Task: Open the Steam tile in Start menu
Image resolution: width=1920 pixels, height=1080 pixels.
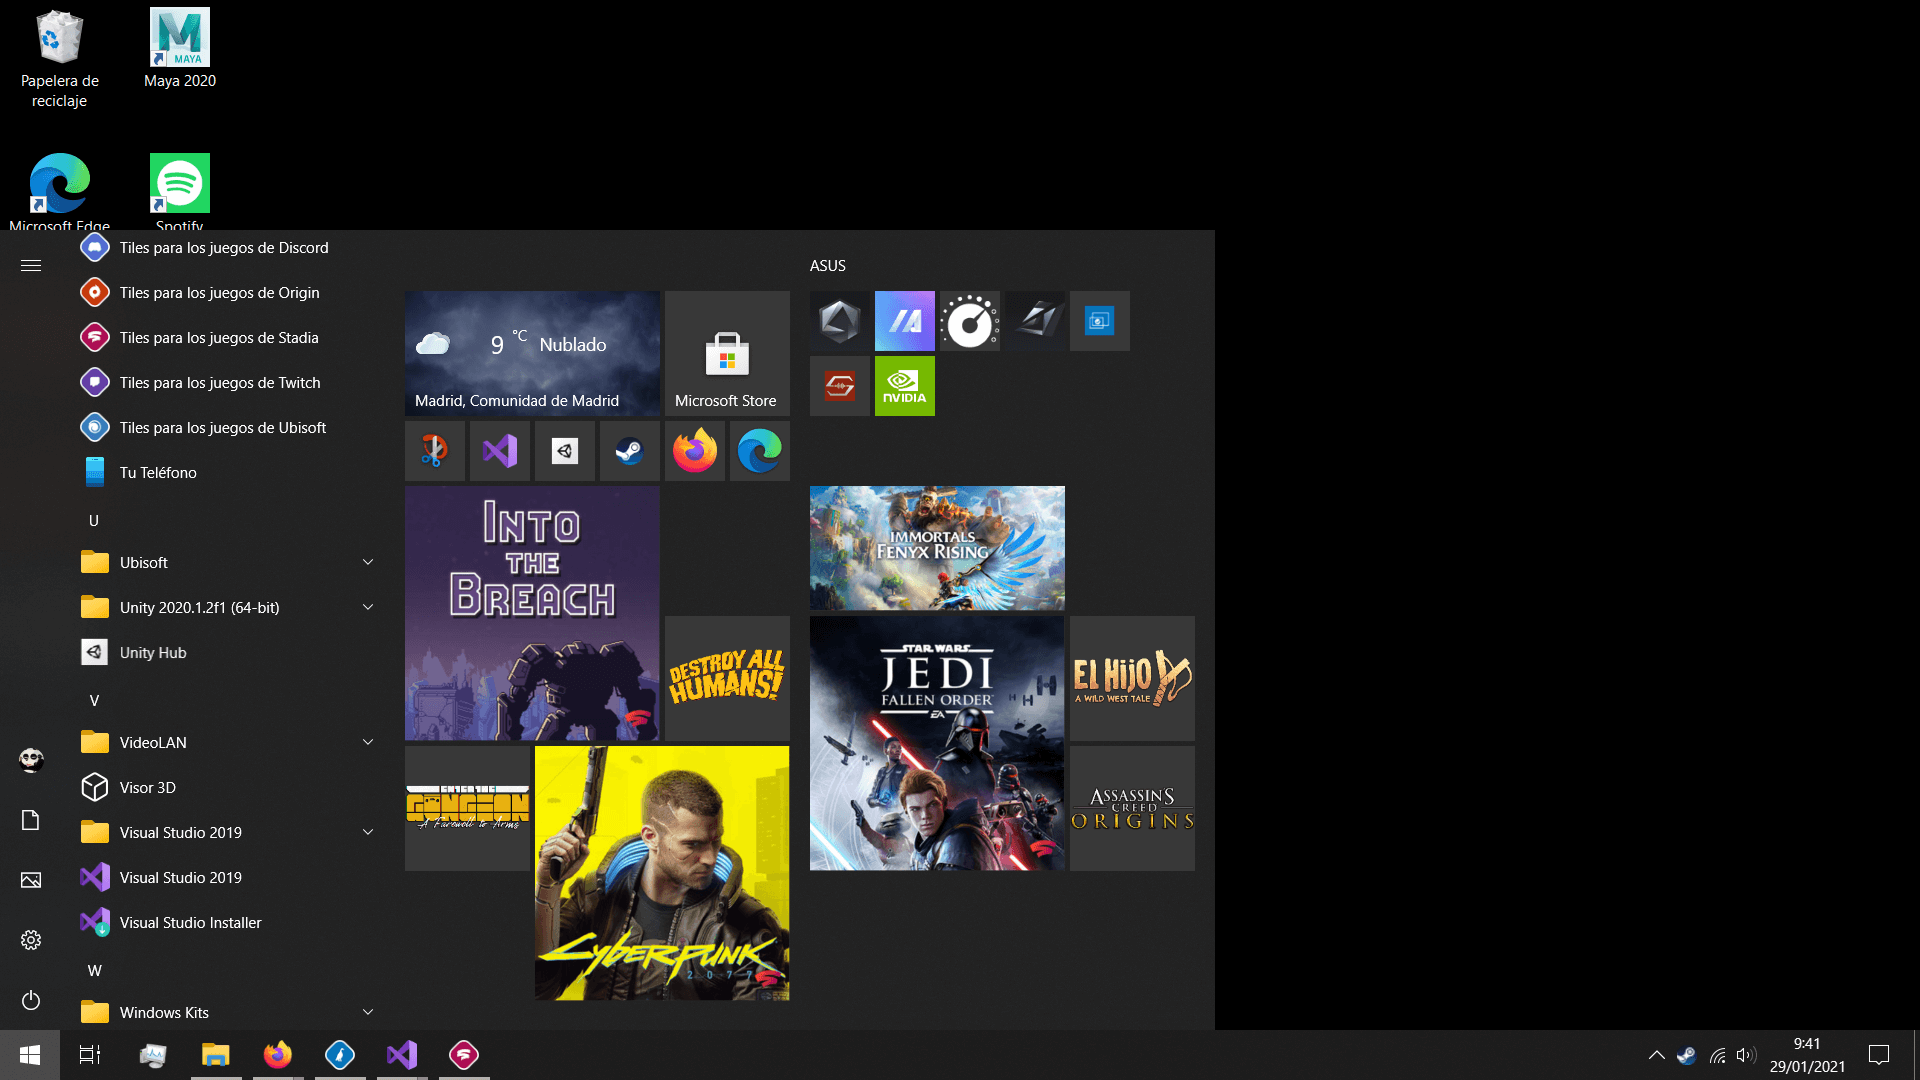Action: [x=629, y=451]
